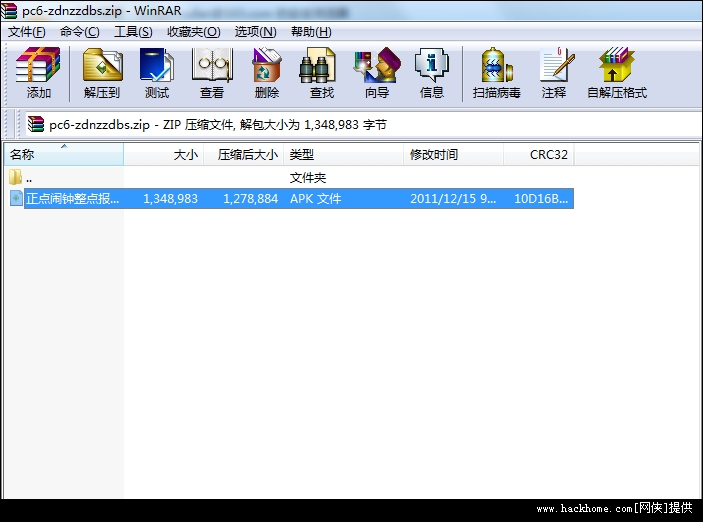Click the 1,278,884 packed size cell
The width and height of the screenshot is (703, 522).
[251, 198]
